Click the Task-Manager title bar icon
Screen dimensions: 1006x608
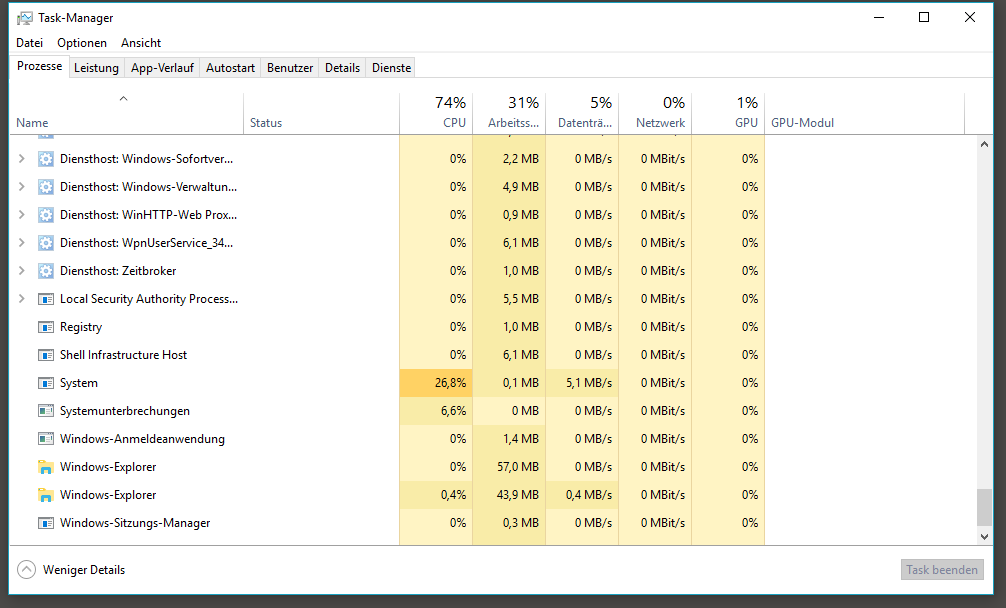[24, 18]
